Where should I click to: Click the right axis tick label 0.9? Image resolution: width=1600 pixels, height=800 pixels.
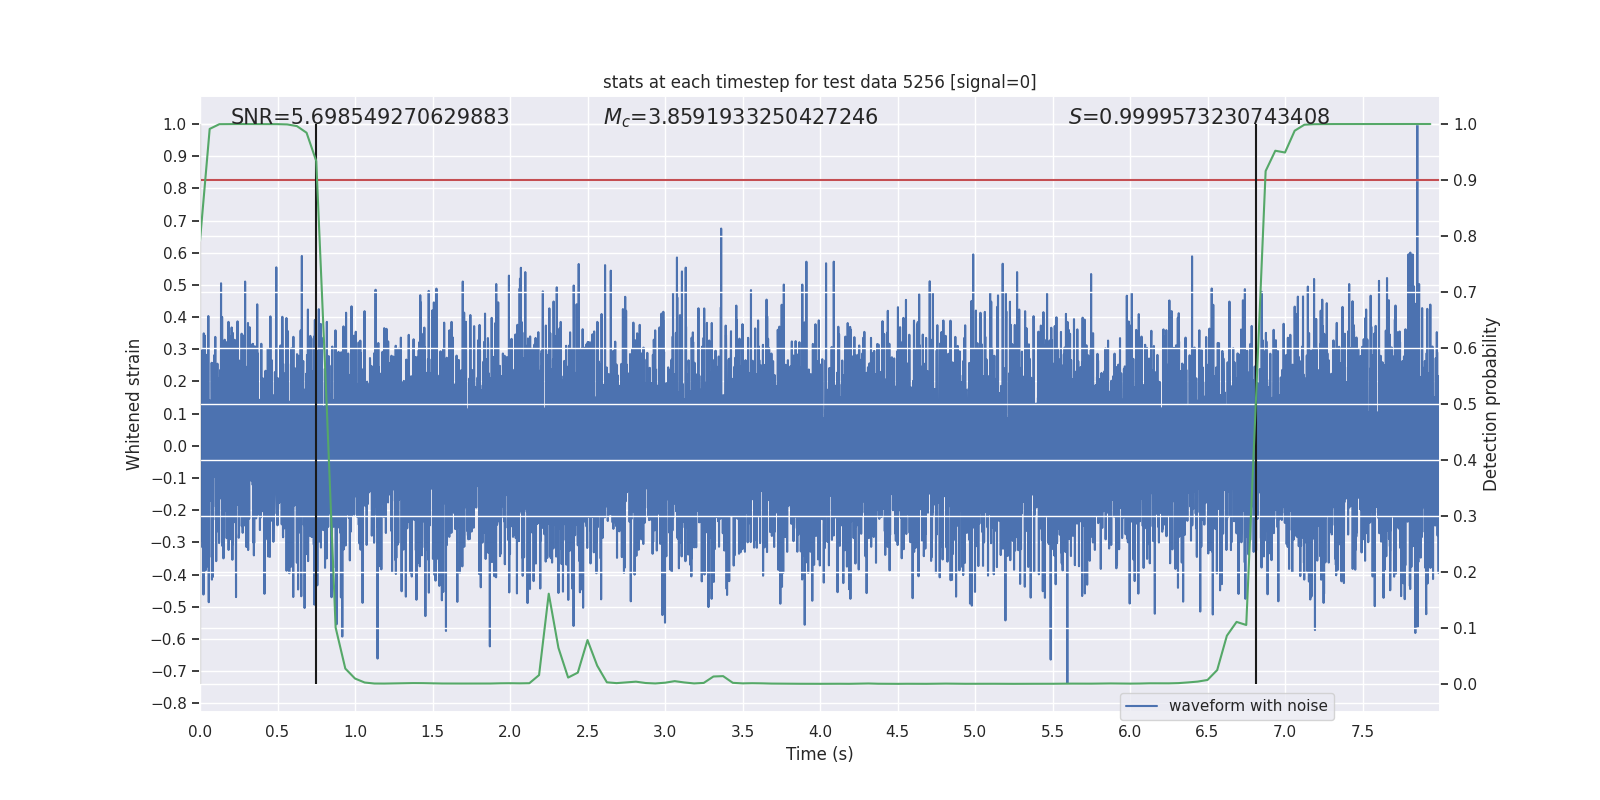coord(1465,180)
